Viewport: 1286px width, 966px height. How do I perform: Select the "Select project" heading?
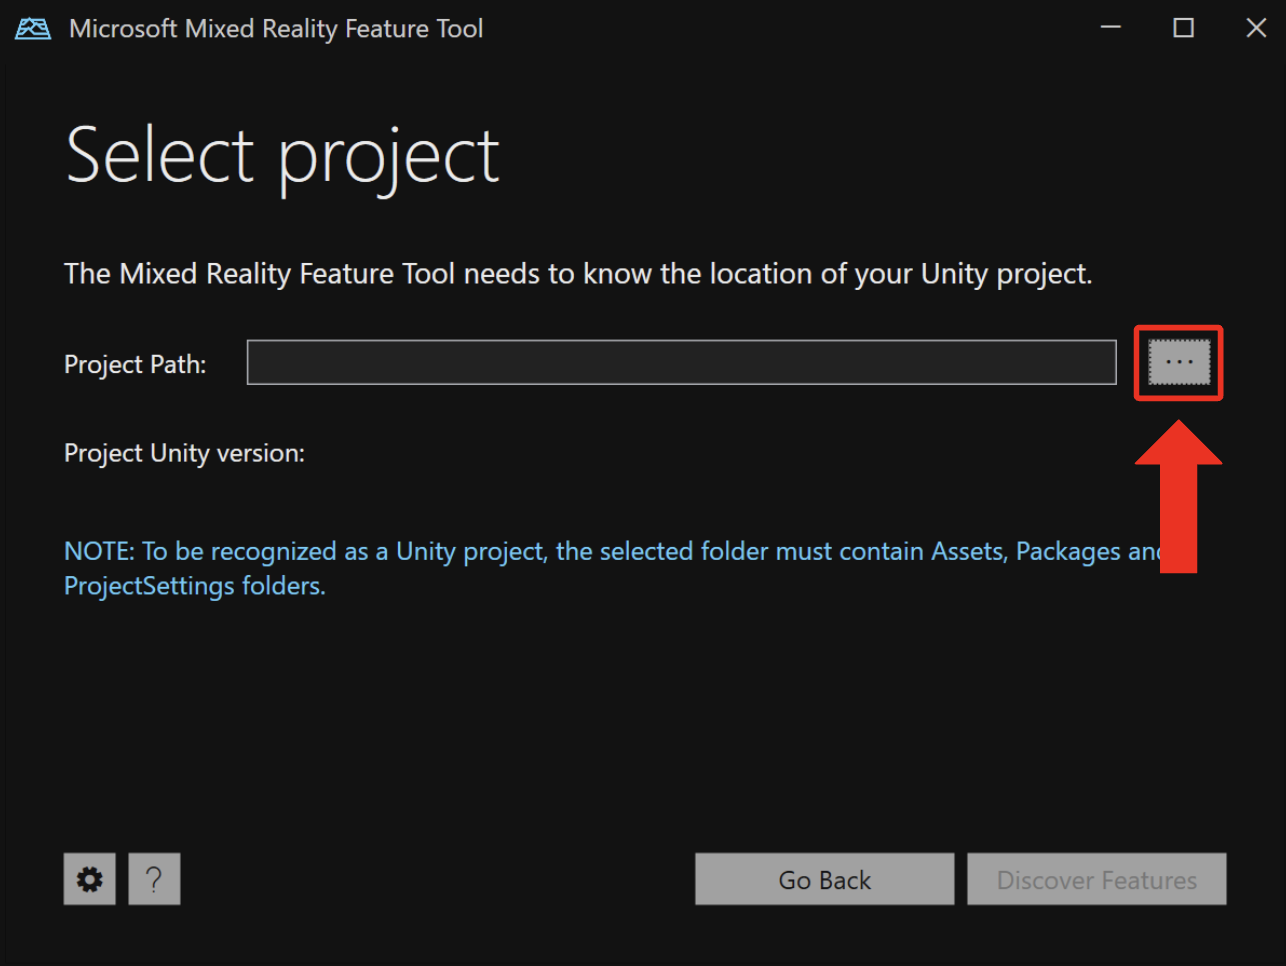tap(283, 157)
